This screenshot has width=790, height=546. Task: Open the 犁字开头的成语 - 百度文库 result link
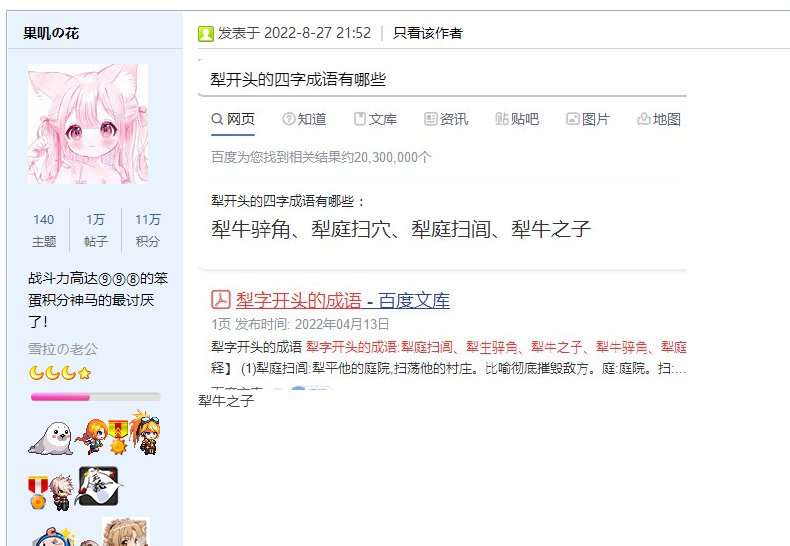(x=343, y=301)
